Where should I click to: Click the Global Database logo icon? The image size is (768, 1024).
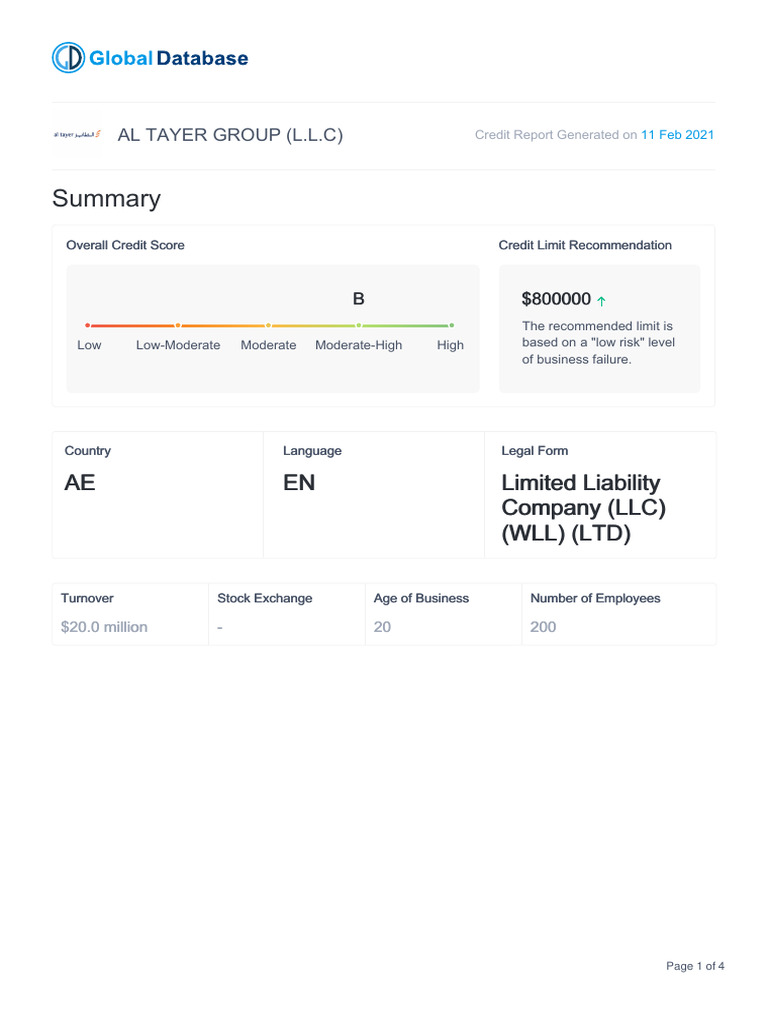click(x=68, y=58)
